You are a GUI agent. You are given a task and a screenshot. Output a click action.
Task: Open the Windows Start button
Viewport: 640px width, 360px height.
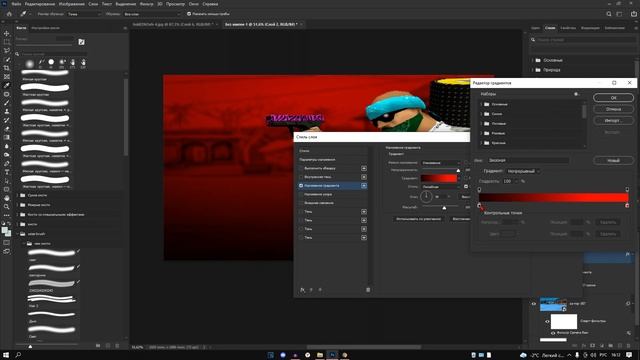[6, 355]
